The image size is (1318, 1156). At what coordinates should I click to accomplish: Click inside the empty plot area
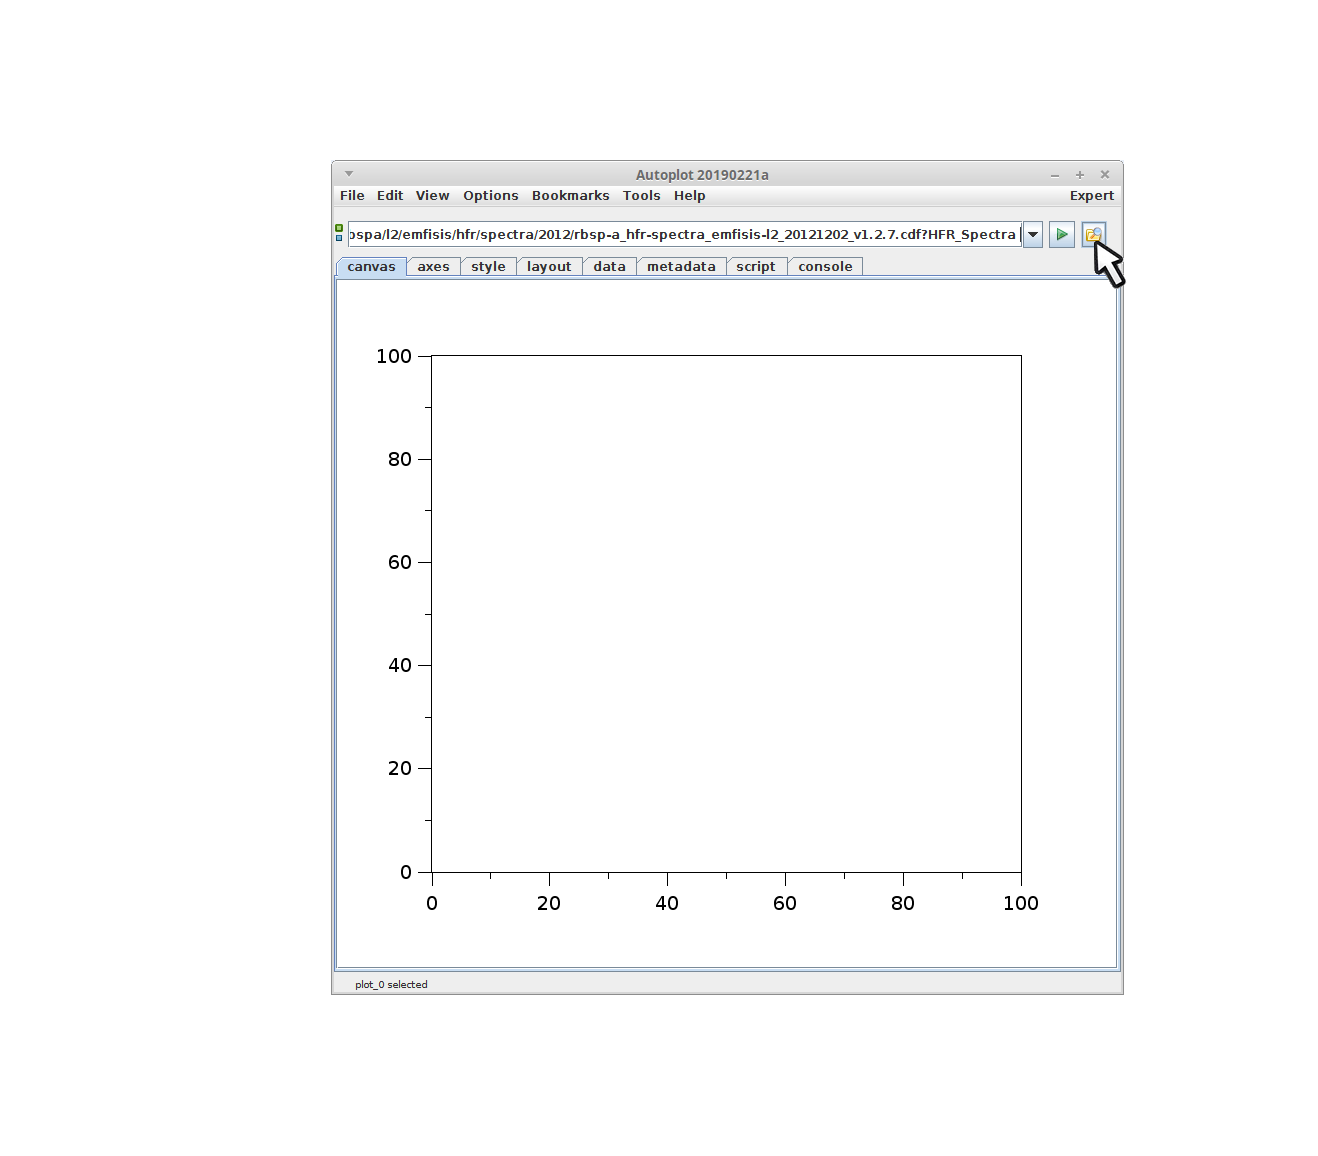click(726, 613)
